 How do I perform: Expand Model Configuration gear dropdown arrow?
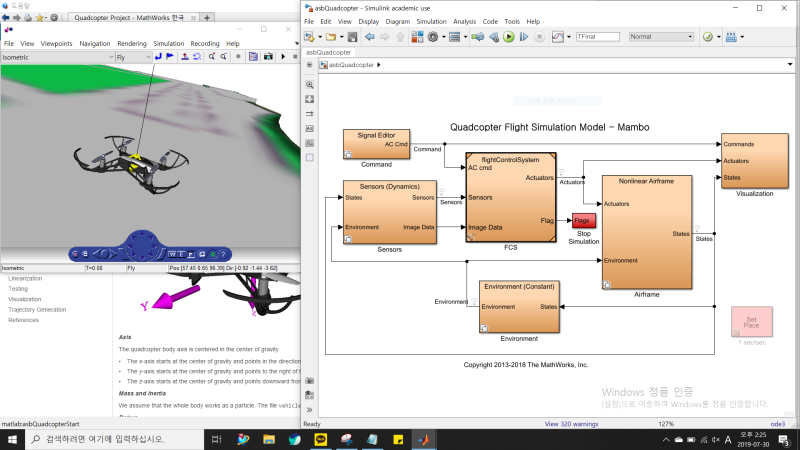(x=443, y=37)
